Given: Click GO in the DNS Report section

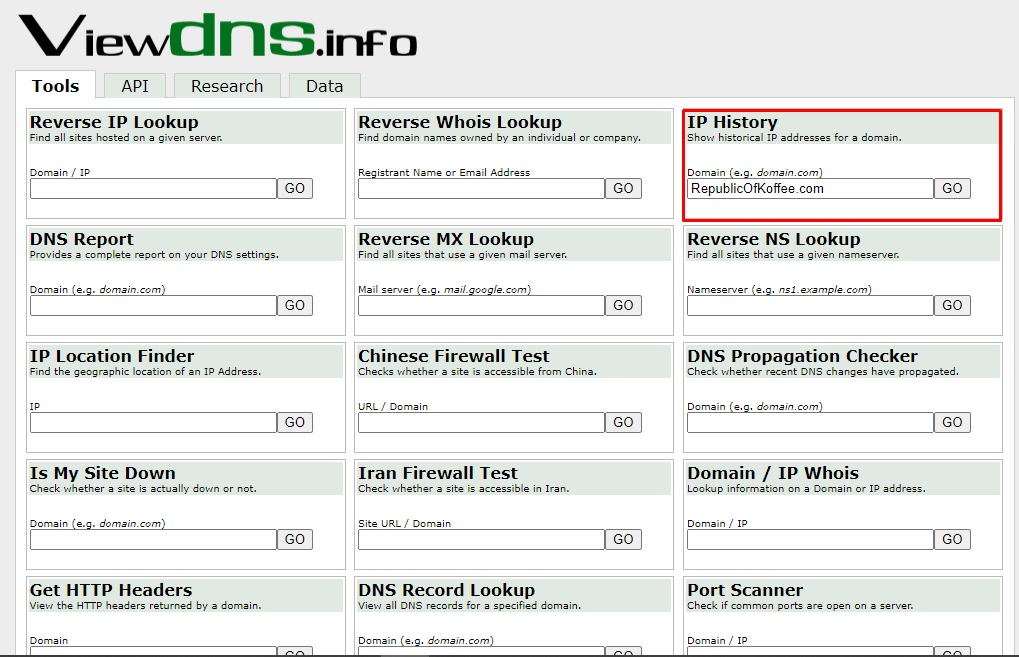Looking at the screenshot, I should coord(294,305).
